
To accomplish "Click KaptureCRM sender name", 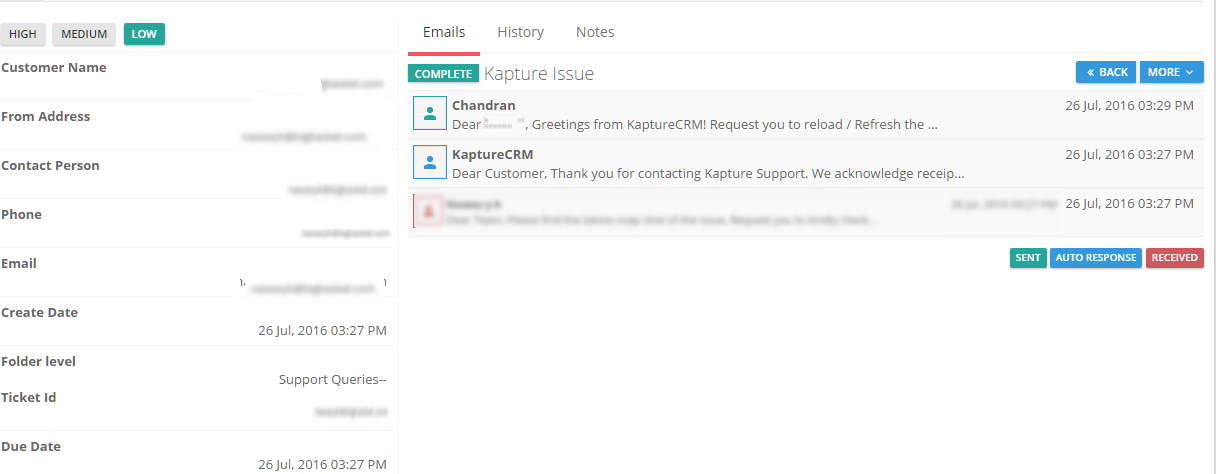I will (x=493, y=155).
